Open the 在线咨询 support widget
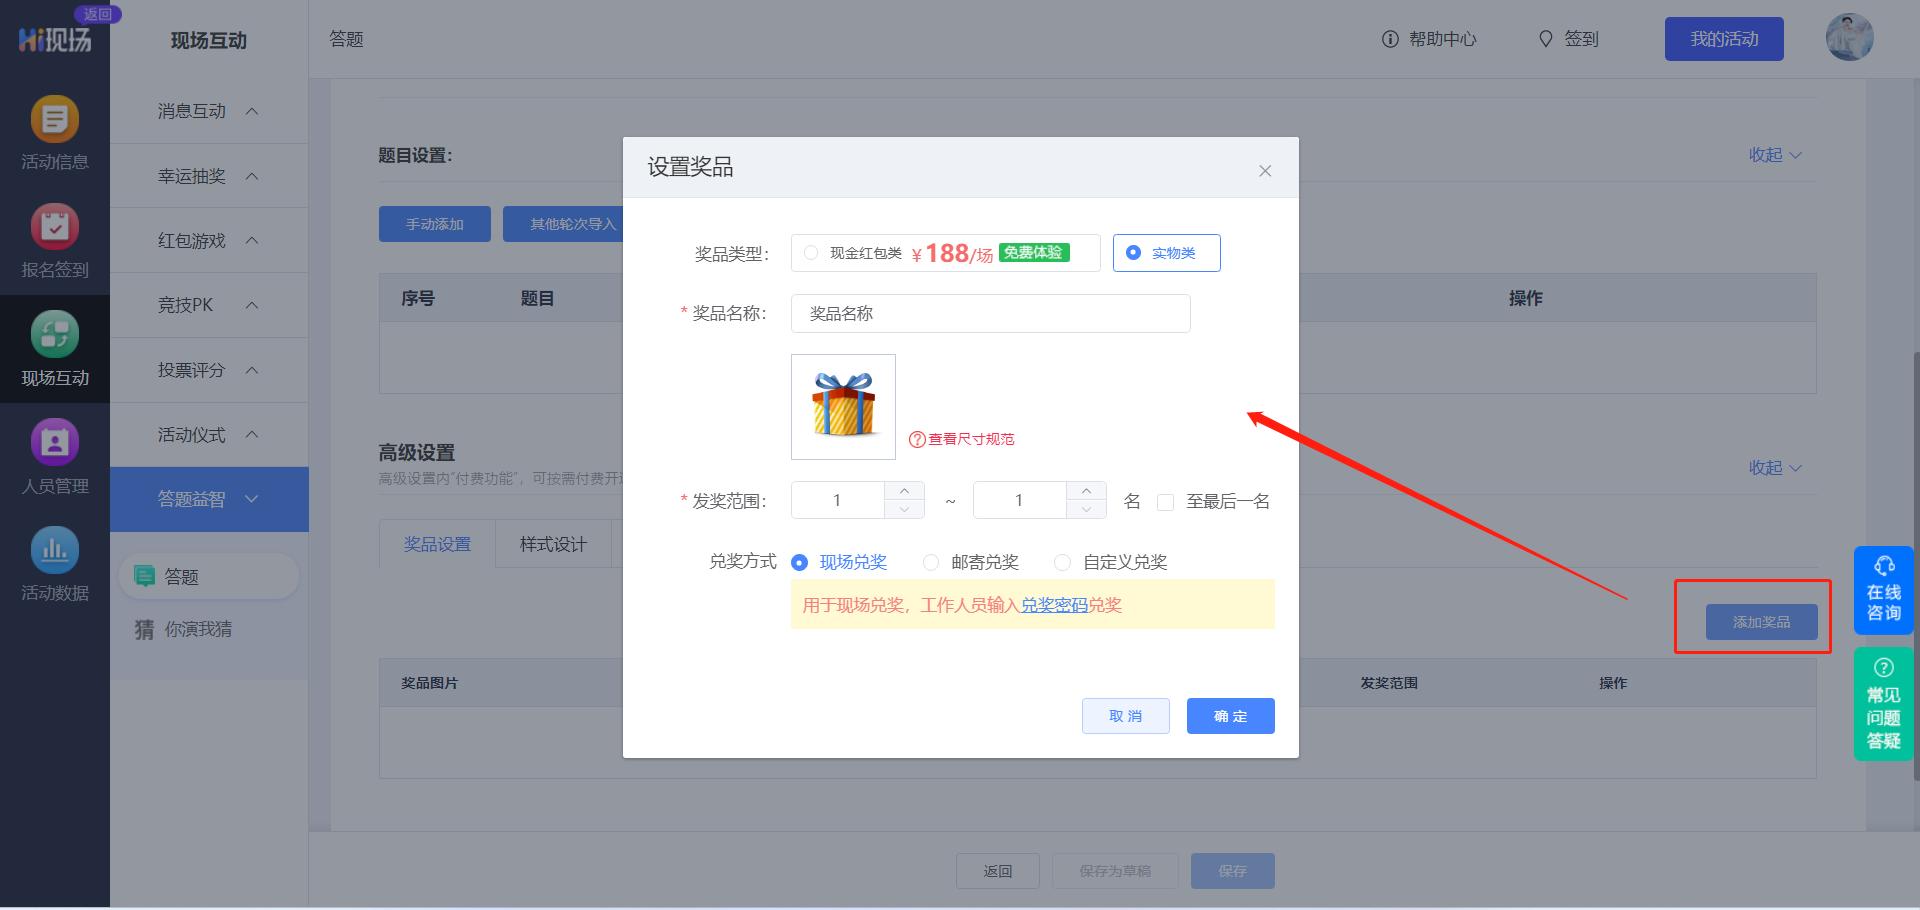 [x=1883, y=591]
